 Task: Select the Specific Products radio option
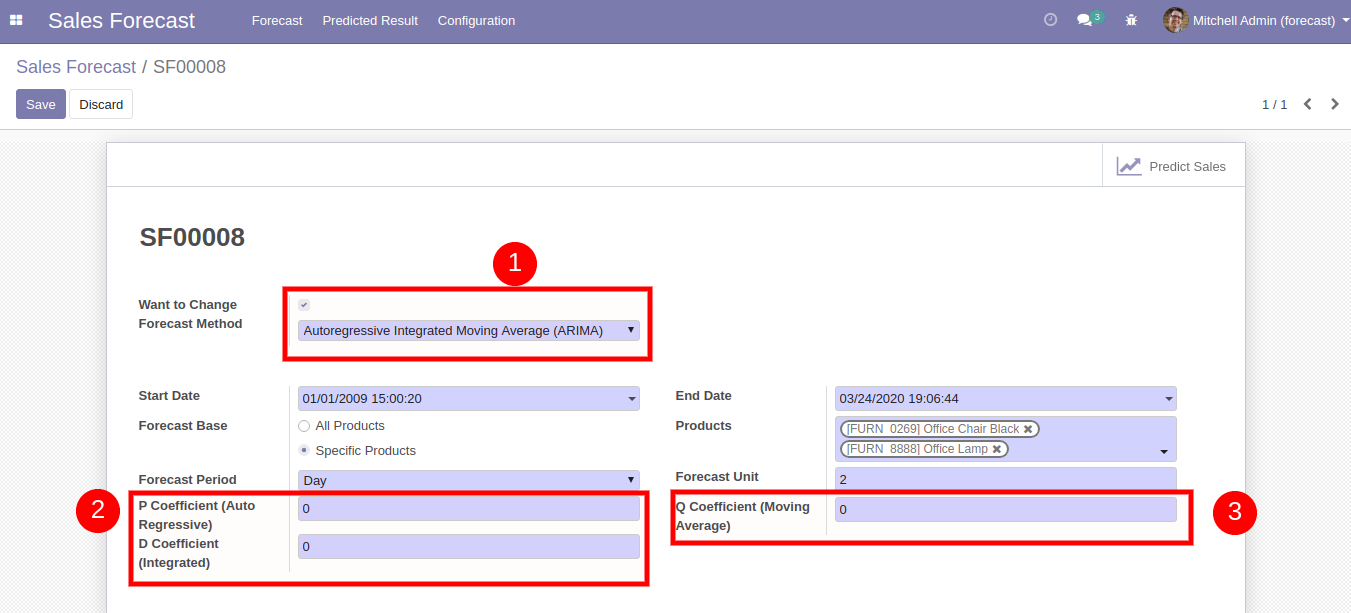coord(304,451)
